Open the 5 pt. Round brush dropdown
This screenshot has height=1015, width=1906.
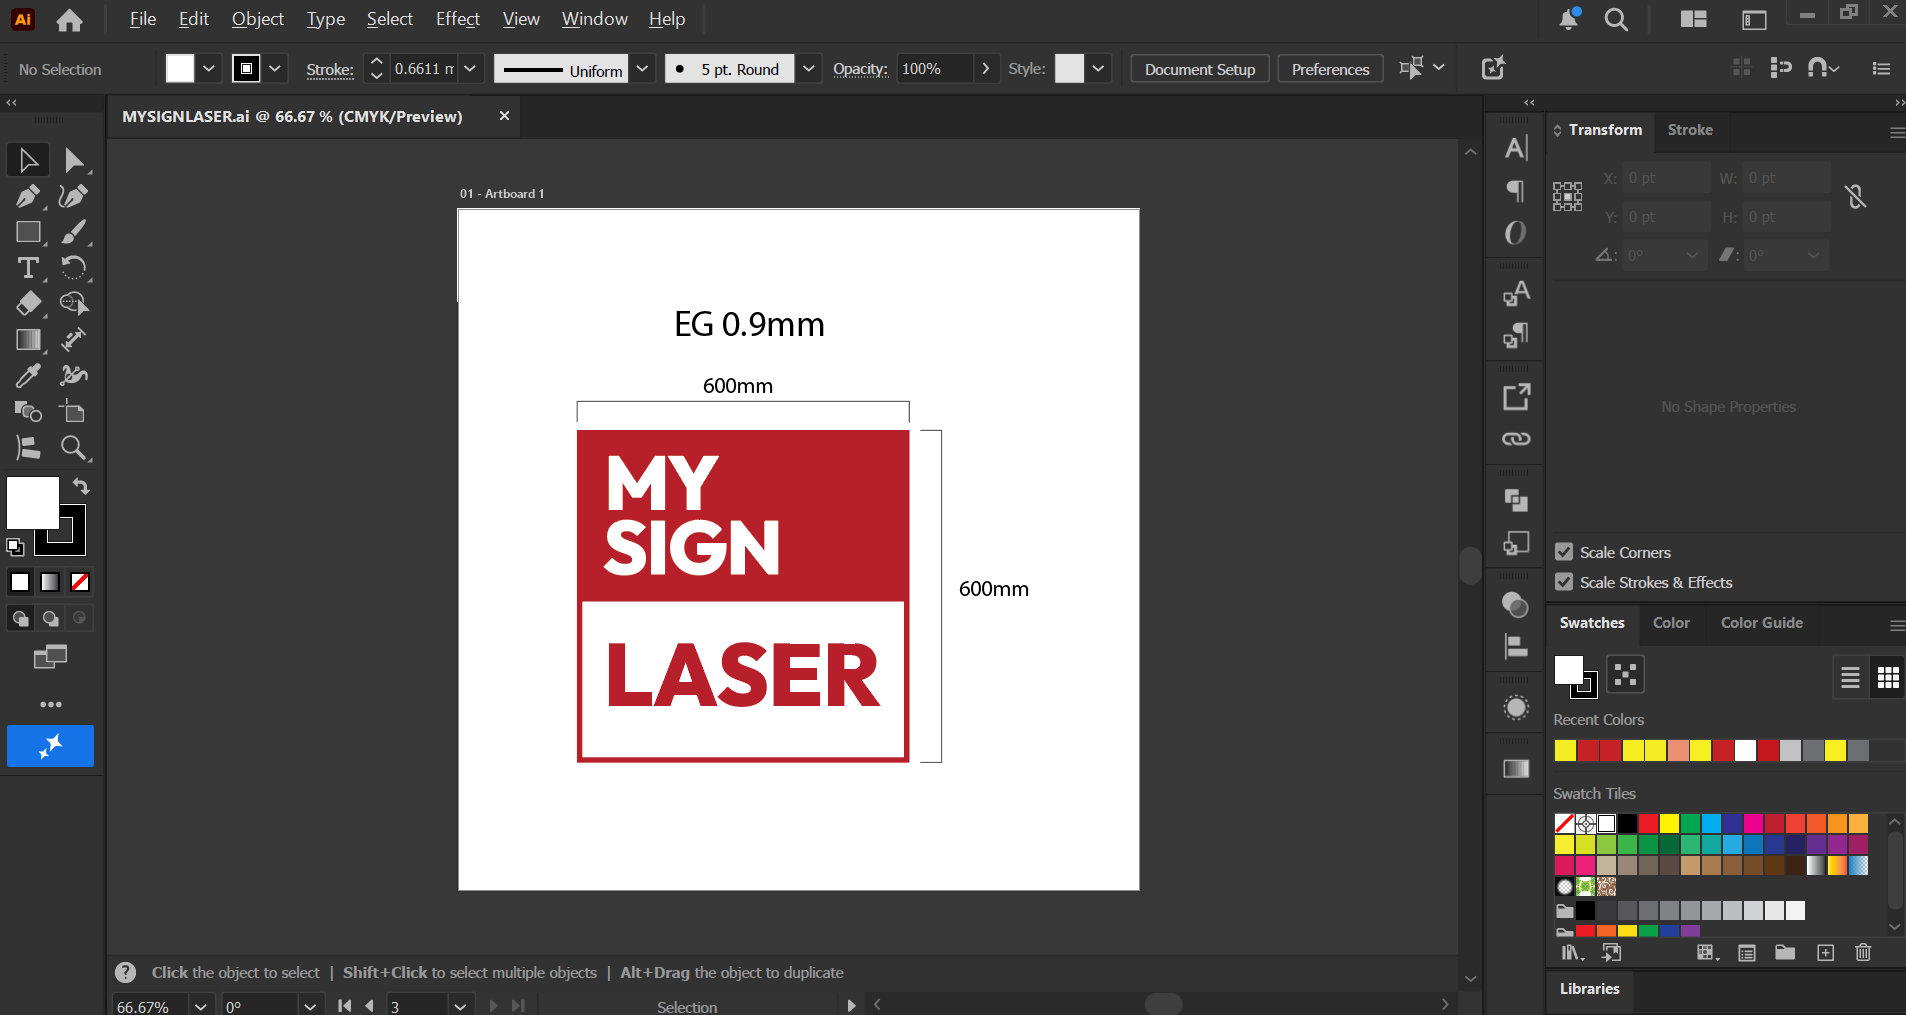[809, 68]
